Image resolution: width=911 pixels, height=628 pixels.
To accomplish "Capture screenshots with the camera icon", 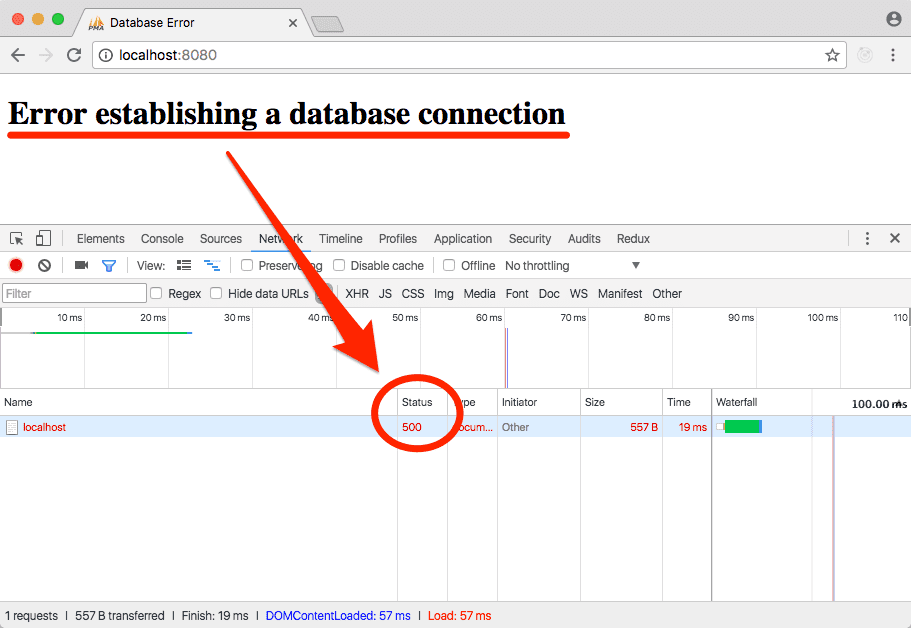I will [x=81, y=265].
